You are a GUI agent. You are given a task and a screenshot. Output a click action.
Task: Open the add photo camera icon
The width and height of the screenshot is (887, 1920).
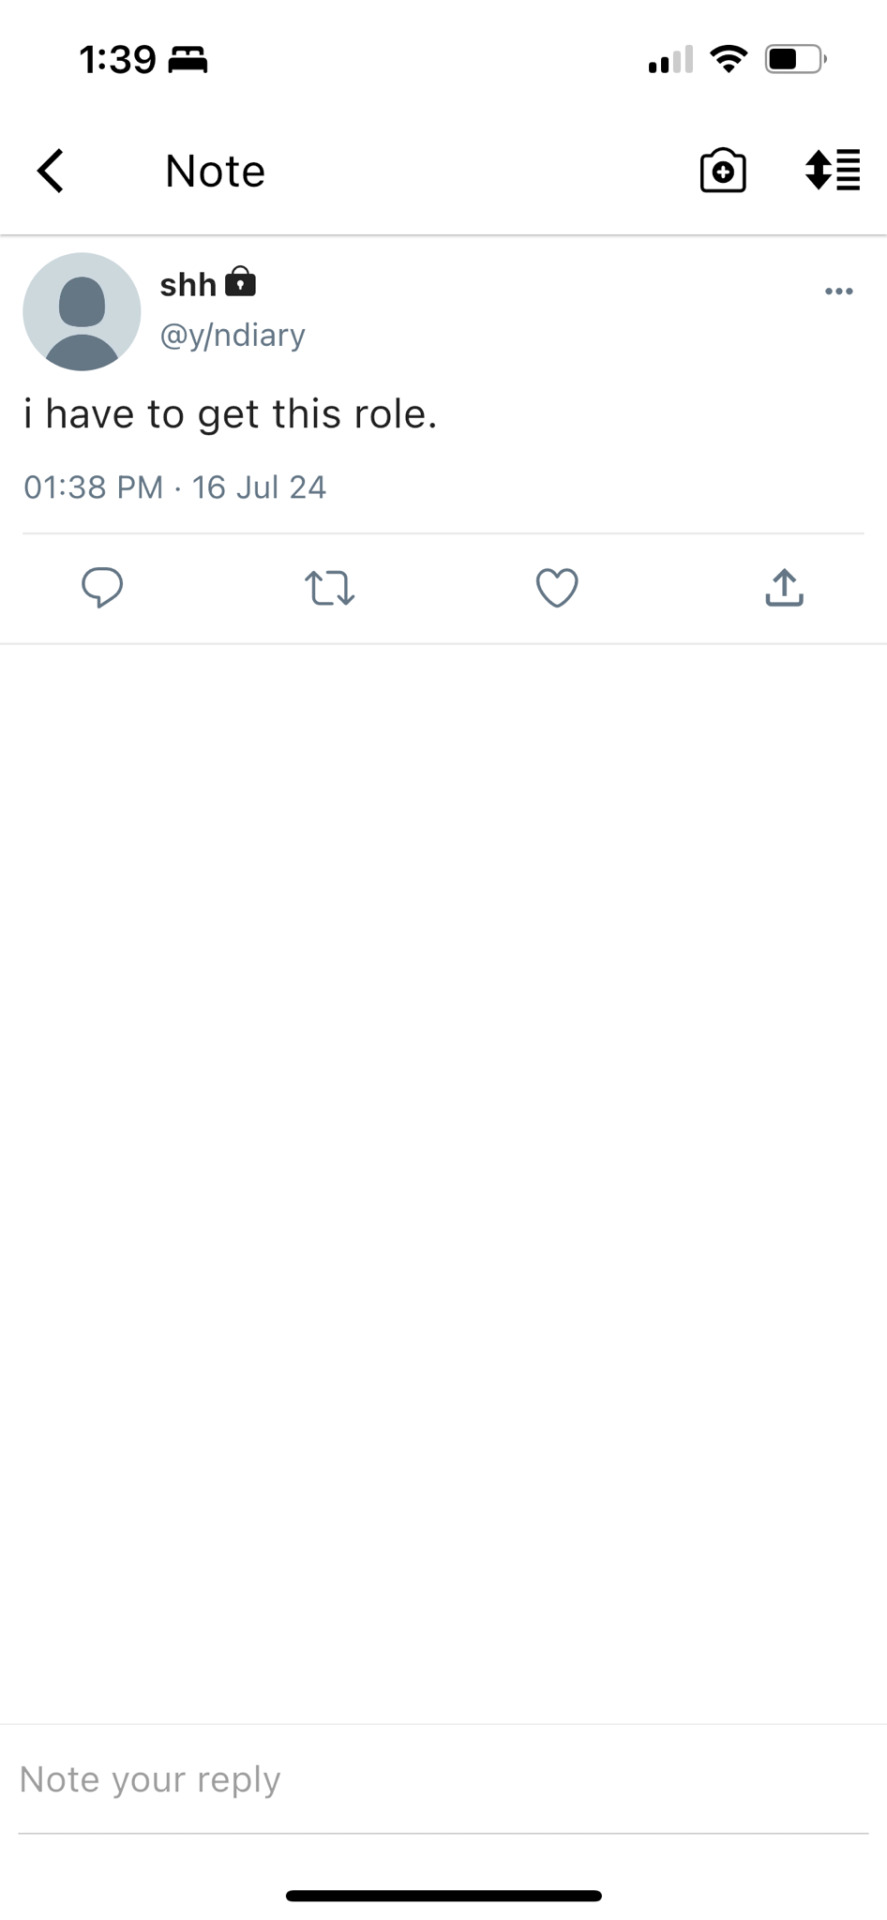point(722,170)
